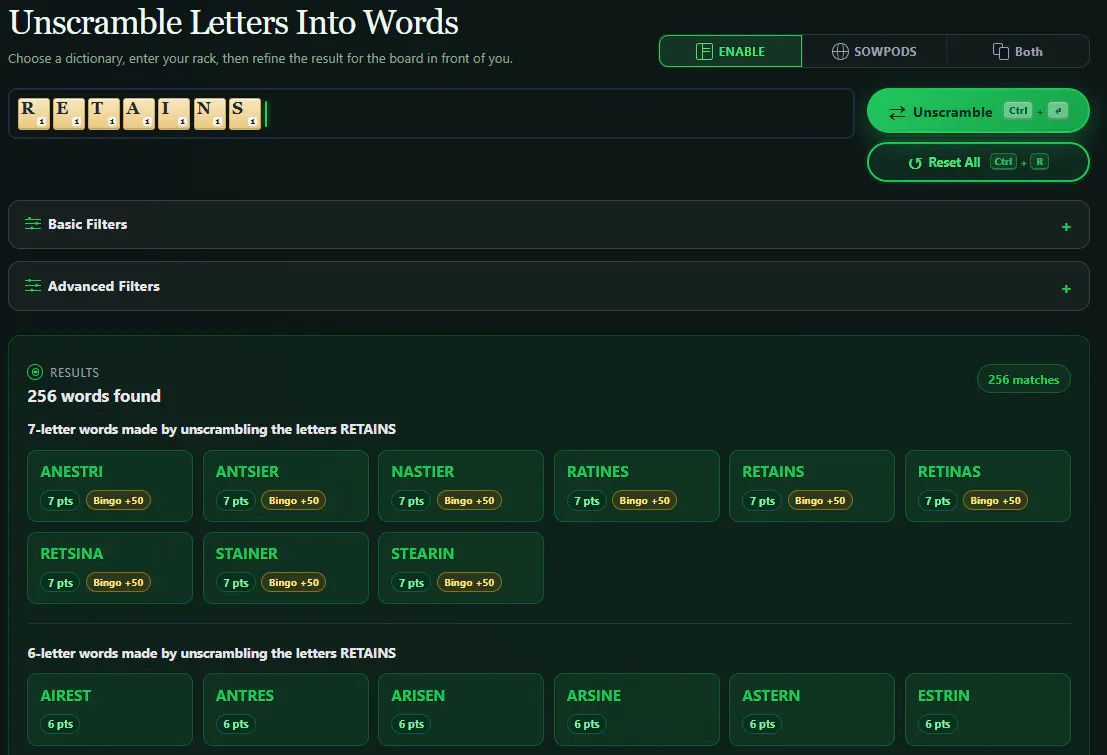
Task: Click the S tile in the rack
Action: [245, 114]
